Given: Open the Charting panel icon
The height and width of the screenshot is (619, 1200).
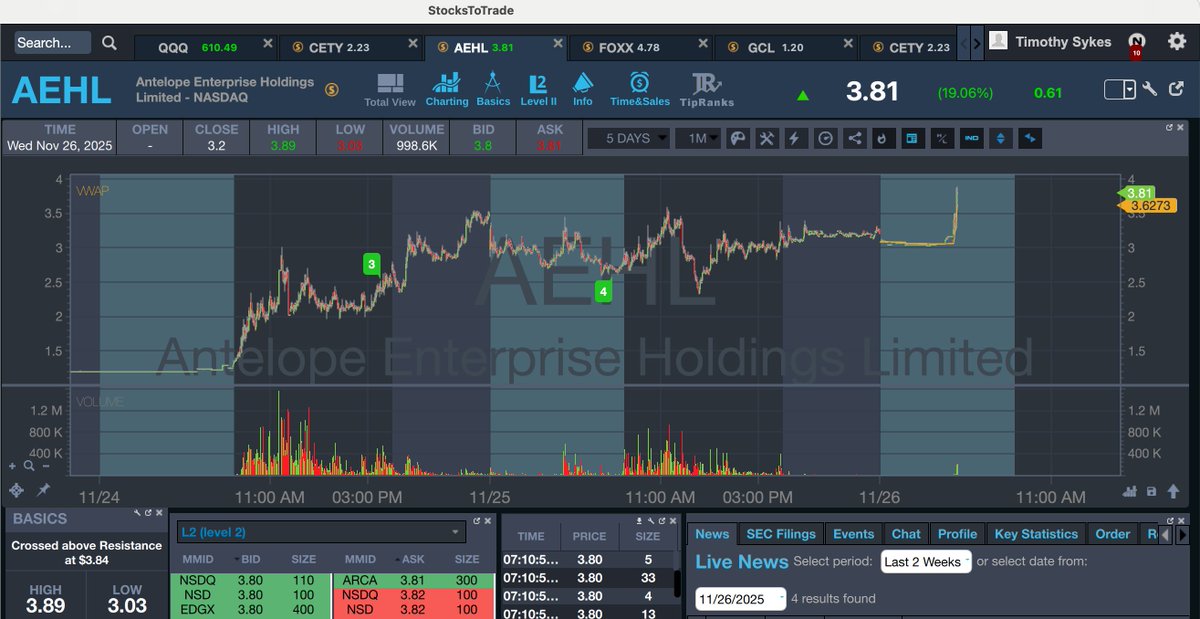Looking at the screenshot, I should 447,88.
